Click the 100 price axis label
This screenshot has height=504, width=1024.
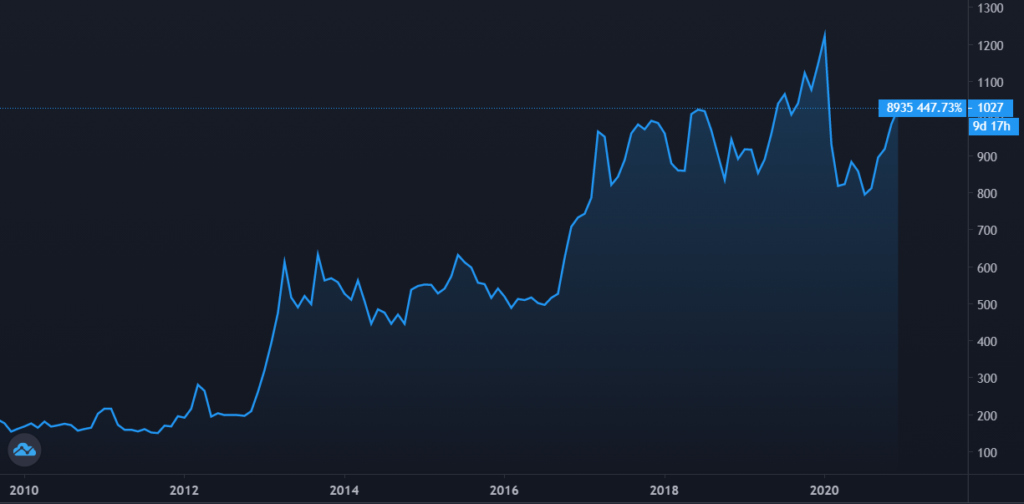point(987,452)
